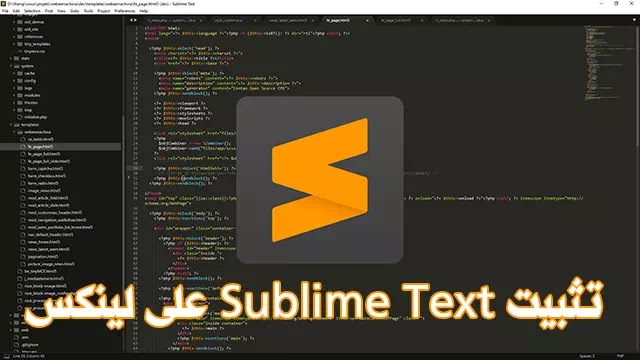This screenshot has width=640, height=360.
Task: Switch to the style_custom.scss tab
Action: pos(229,20)
